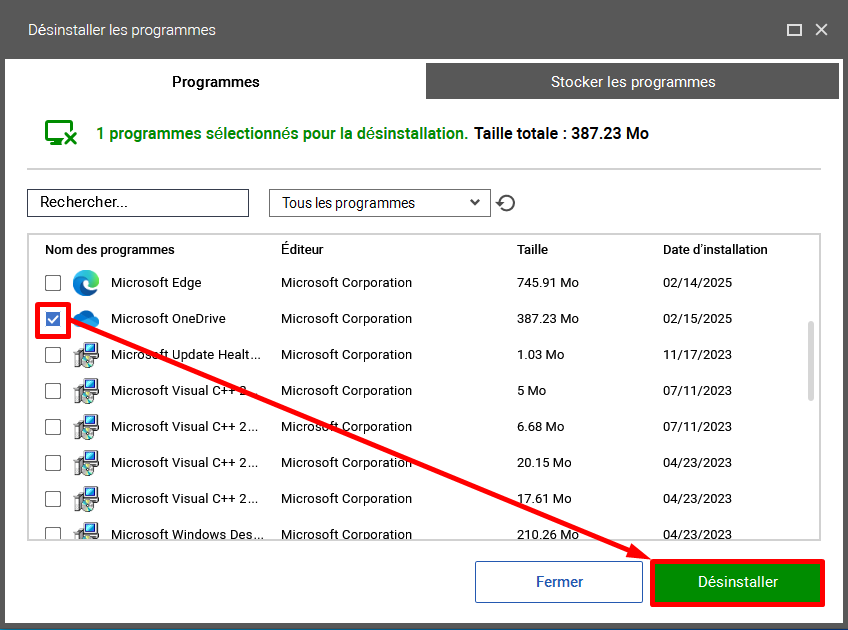Click the 1.03 Mo size value
The image size is (848, 630).
click(x=540, y=355)
